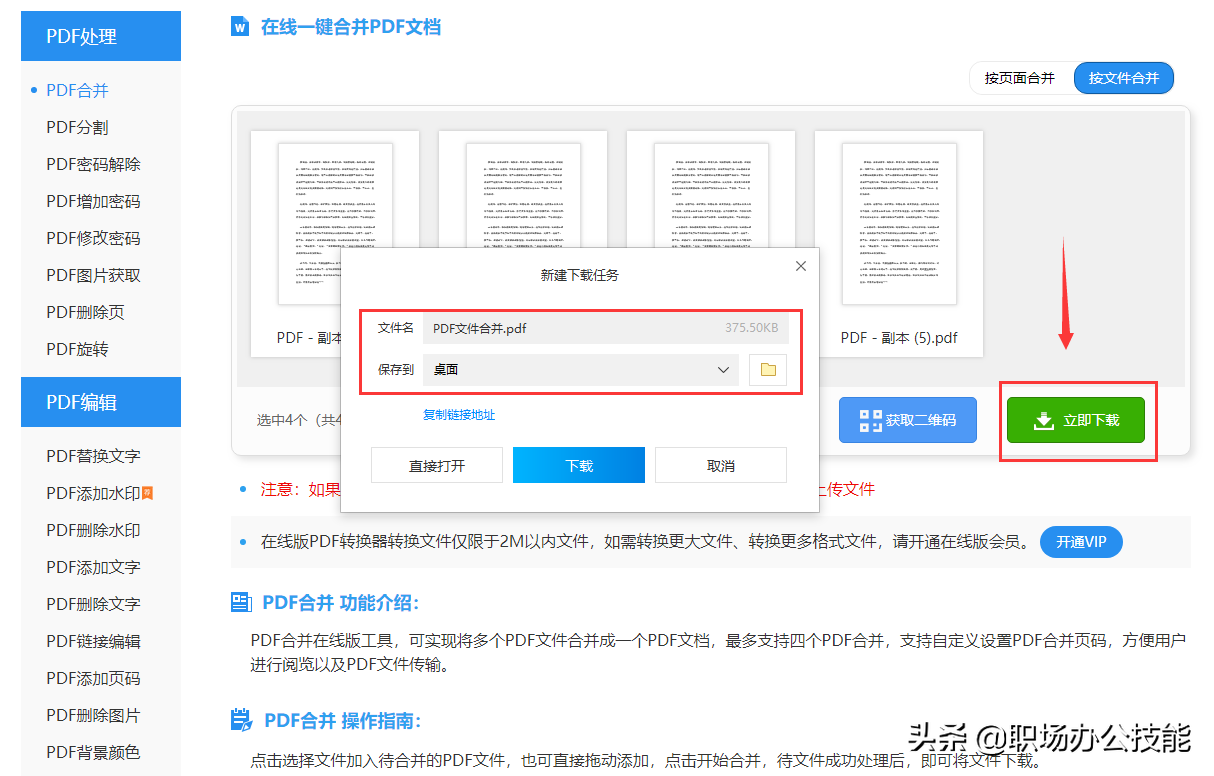Select PDF分割 in the sidebar
This screenshot has width=1214, height=776.
[77, 127]
